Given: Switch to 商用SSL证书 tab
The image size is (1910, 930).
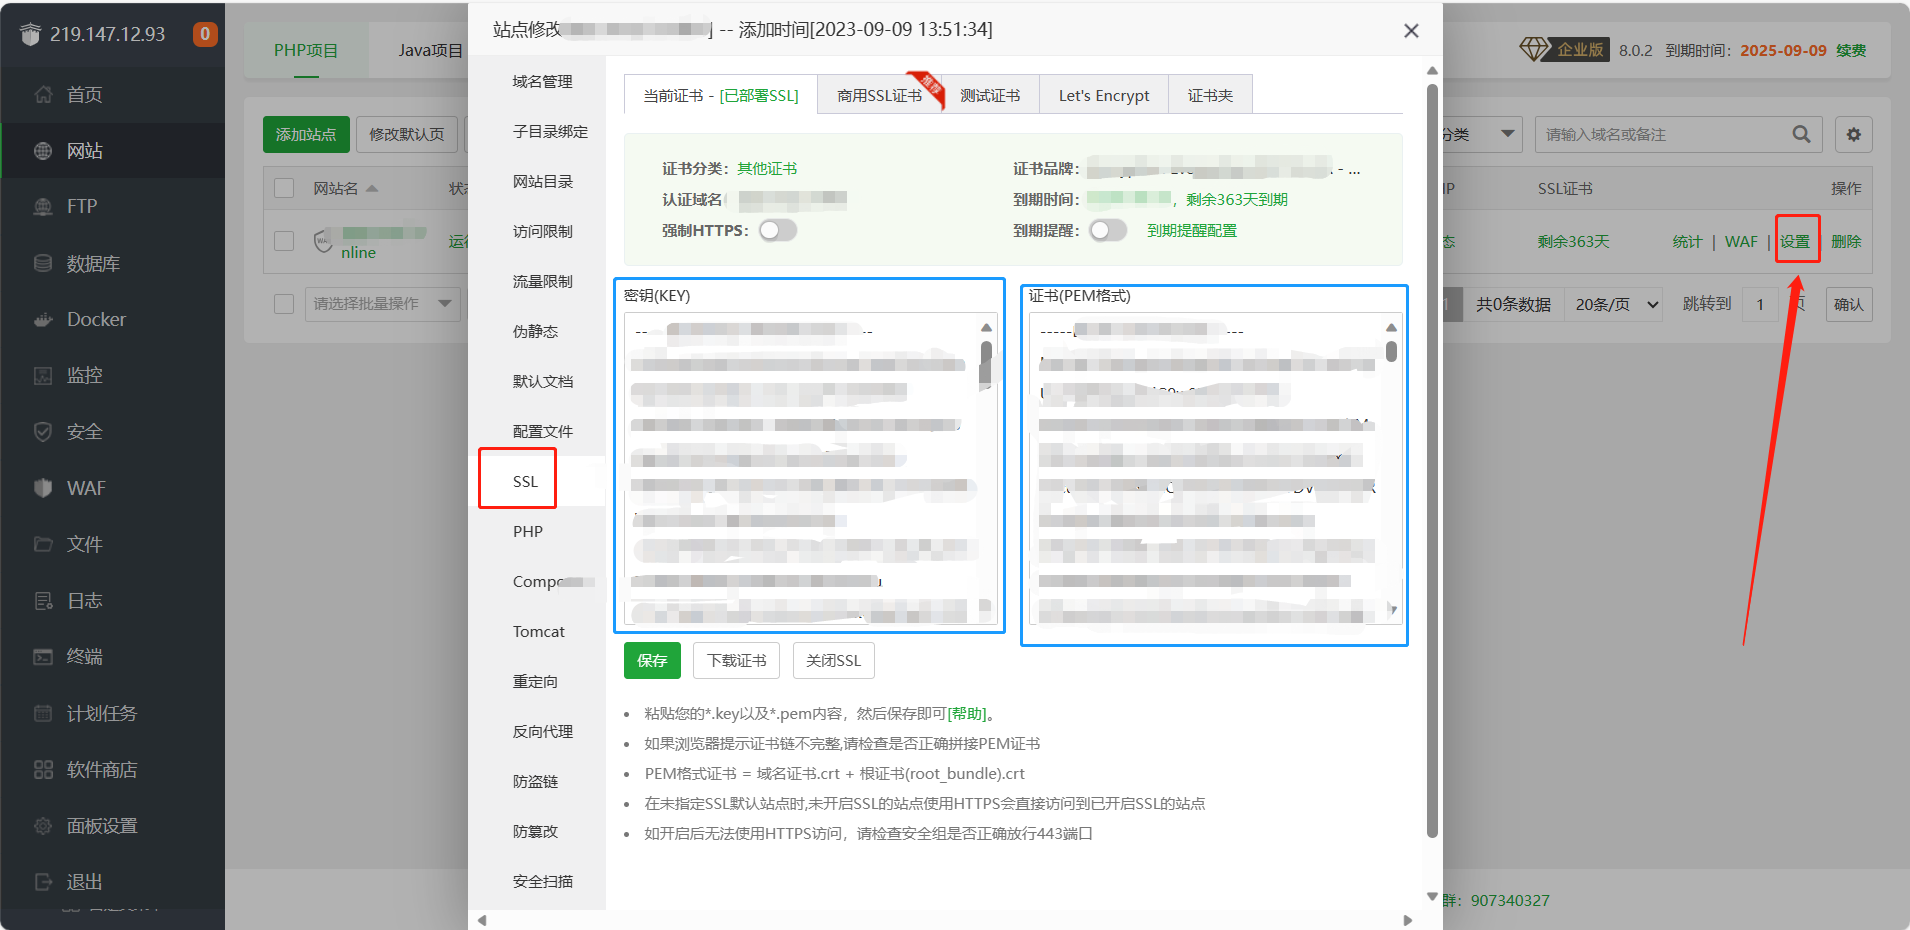Looking at the screenshot, I should [x=880, y=95].
